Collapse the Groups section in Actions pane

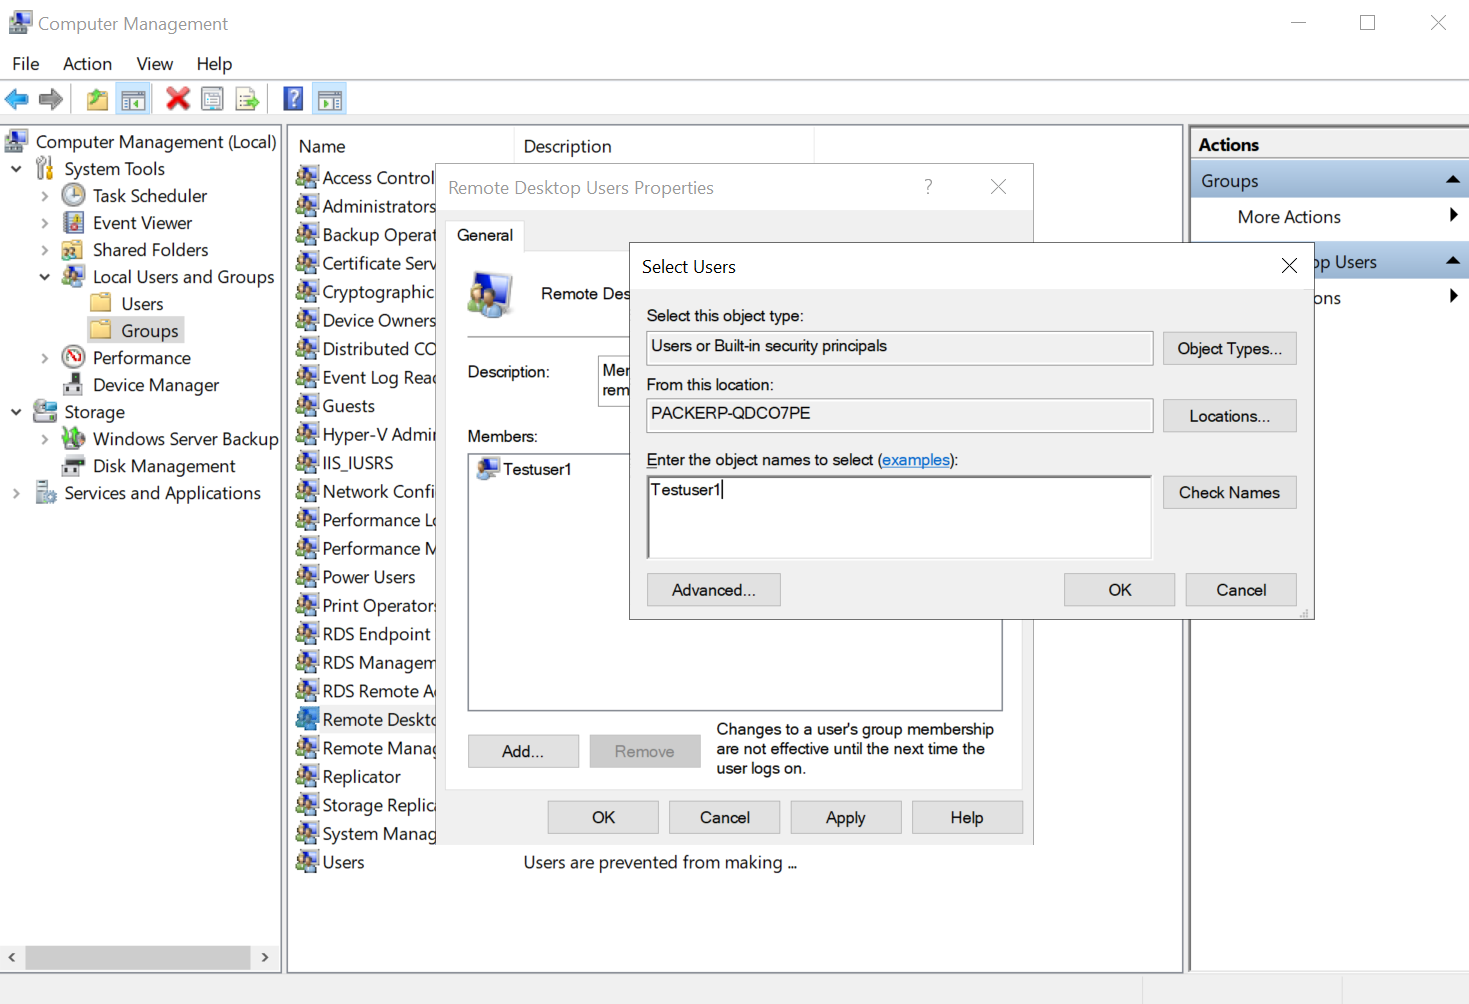click(1453, 180)
